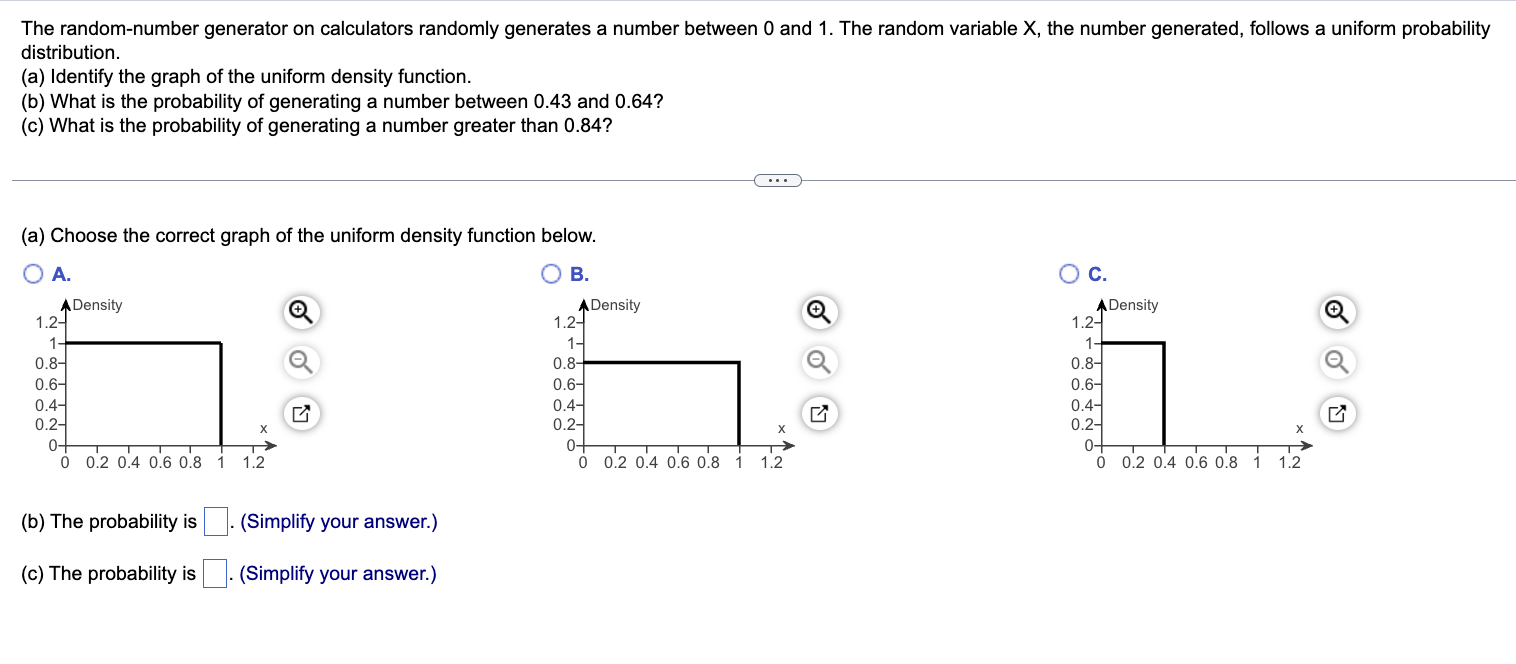Zoom in on graph B

click(818, 312)
